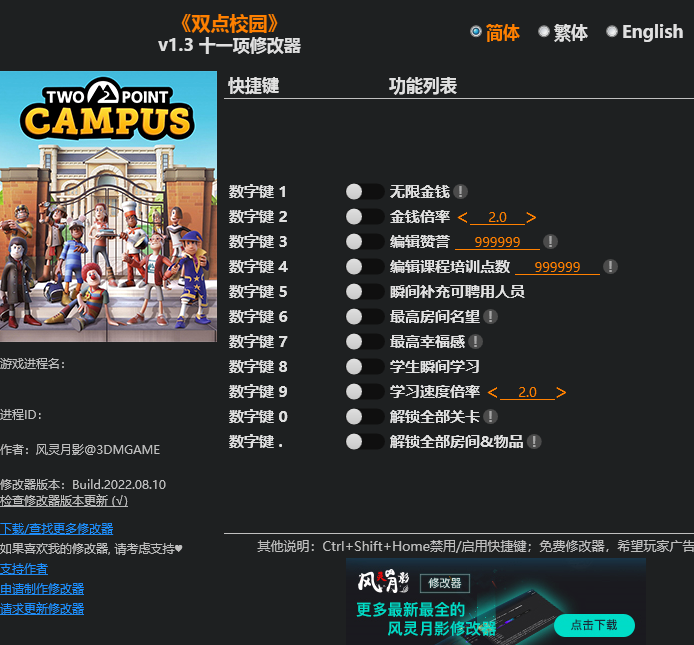Click the 点击下载 button in banner
Screen dimensions: 694x645
[594, 625]
